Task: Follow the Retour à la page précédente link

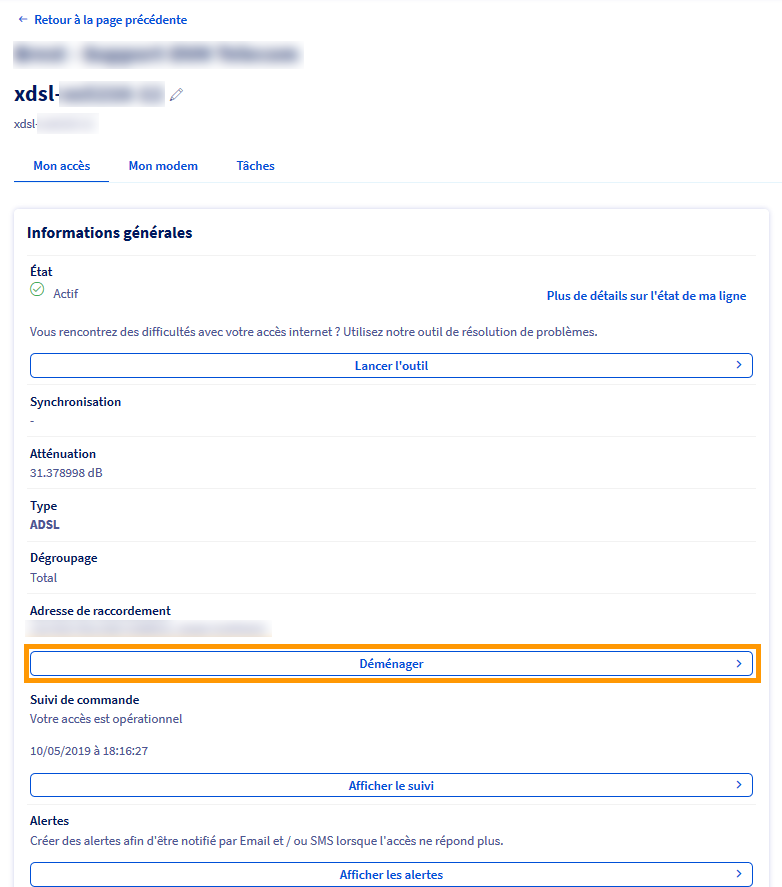Action: tap(110, 20)
